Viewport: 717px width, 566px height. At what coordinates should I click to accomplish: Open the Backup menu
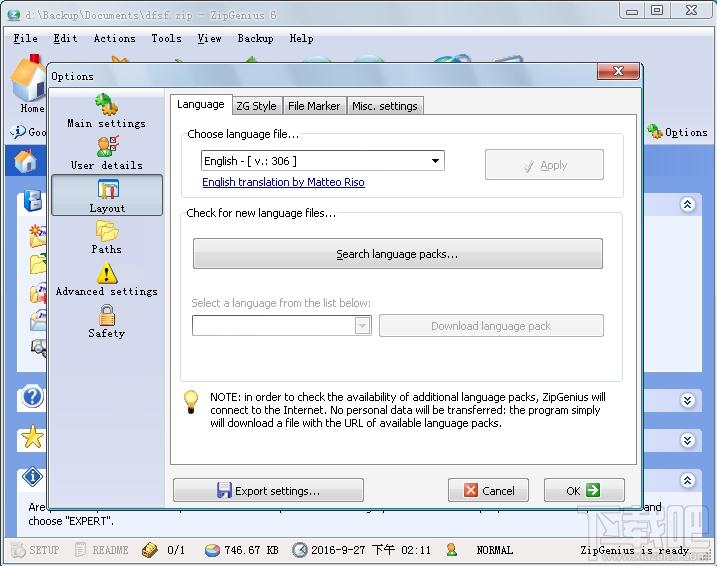click(x=255, y=38)
